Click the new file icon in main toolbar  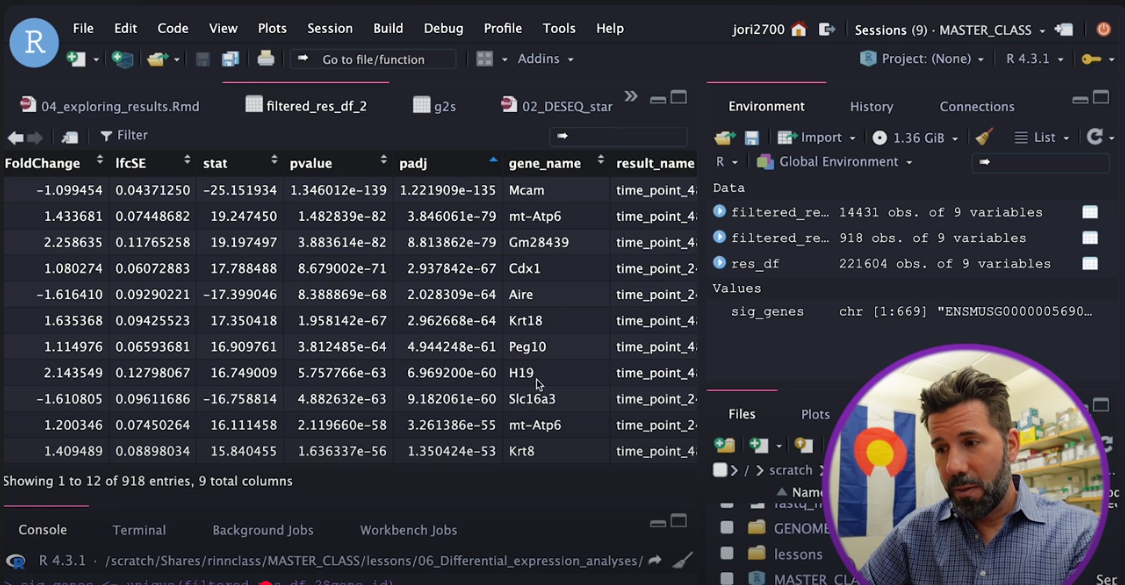76,59
